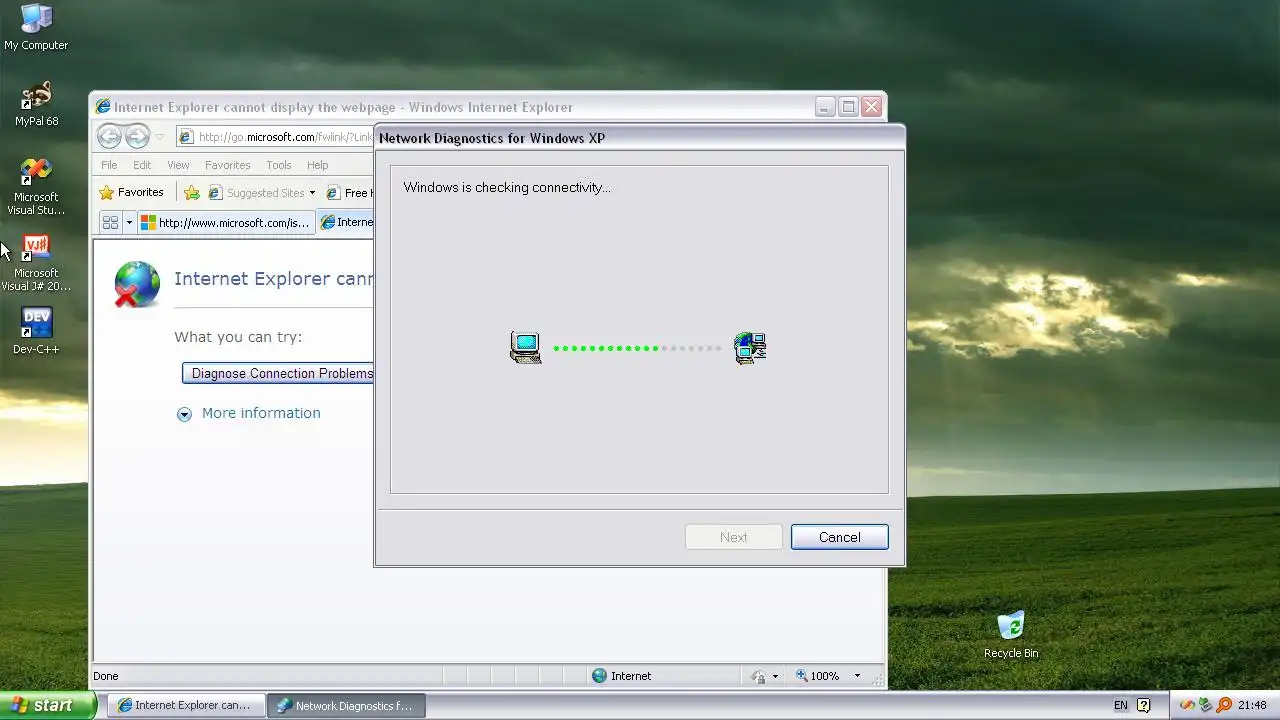
Task: Click the local computer icon in diagnostics
Action: coord(525,348)
